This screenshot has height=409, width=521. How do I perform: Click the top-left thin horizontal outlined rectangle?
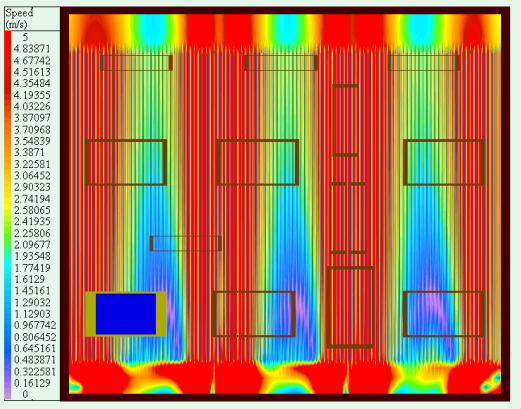click(x=137, y=63)
